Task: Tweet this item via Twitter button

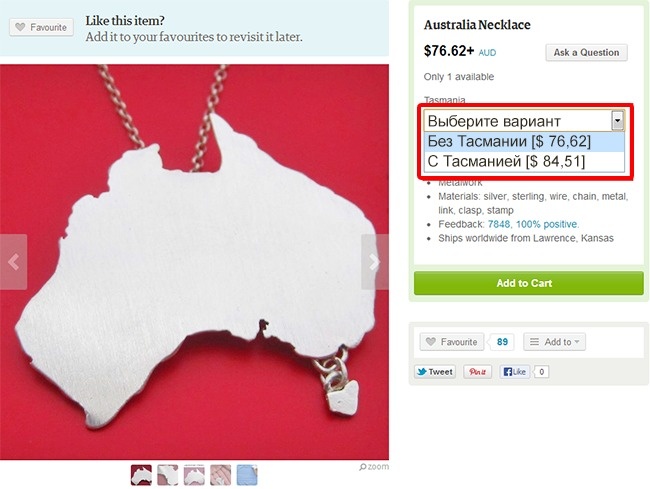Action: coord(435,372)
